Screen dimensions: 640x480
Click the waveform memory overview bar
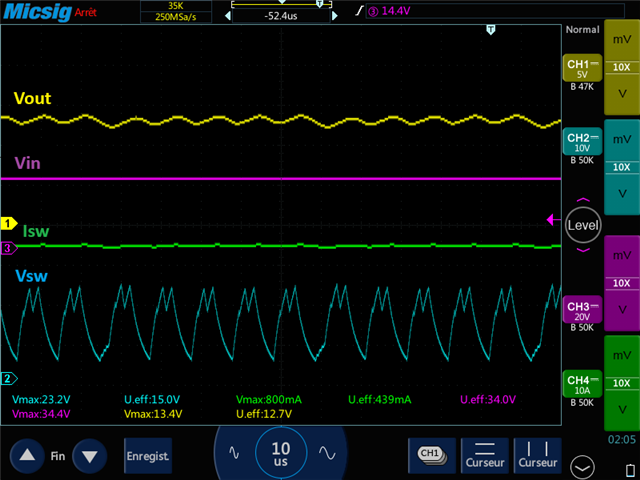[x=281, y=4]
